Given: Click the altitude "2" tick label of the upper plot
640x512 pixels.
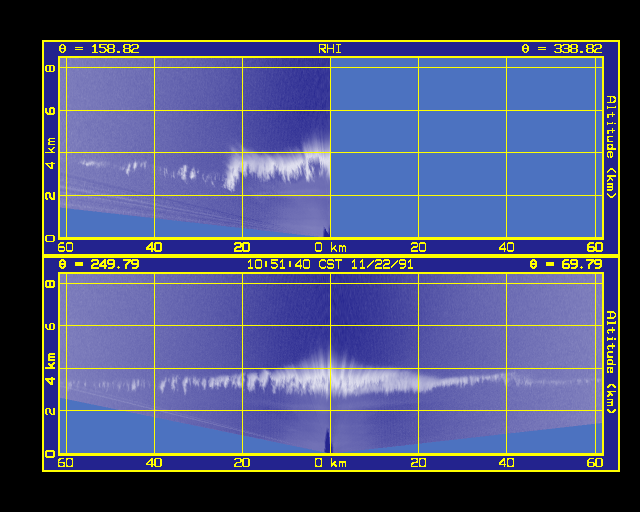Looking at the screenshot, I should (x=50, y=196).
